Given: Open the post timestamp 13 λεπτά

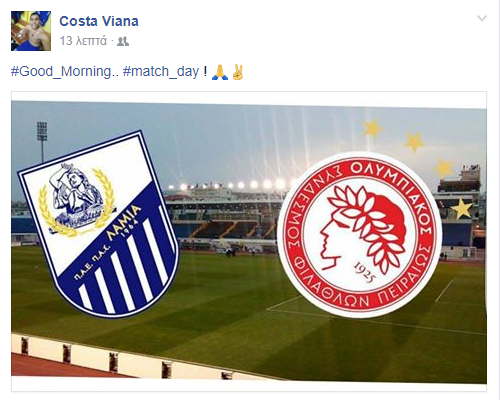Looking at the screenshot, I should [83, 41].
